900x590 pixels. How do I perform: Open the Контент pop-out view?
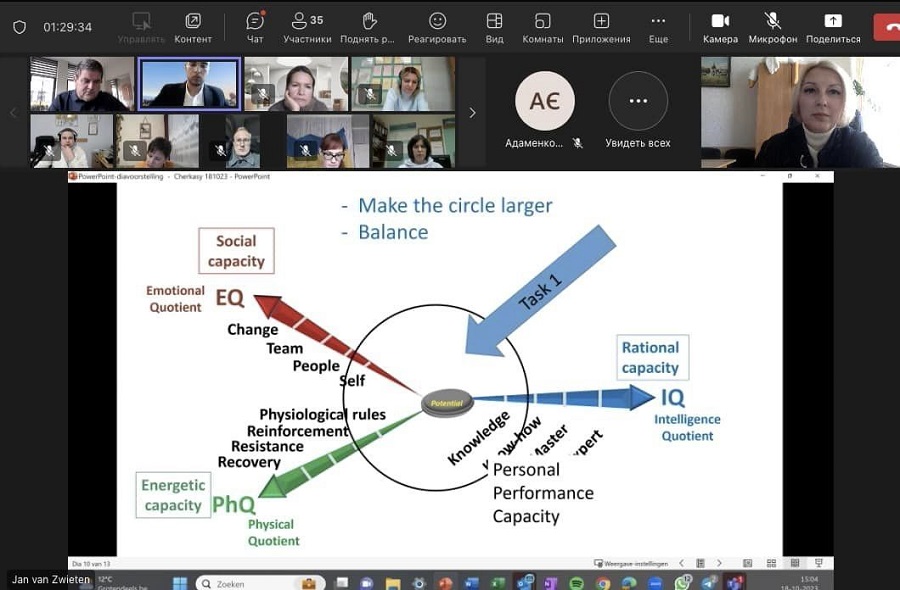(x=193, y=28)
